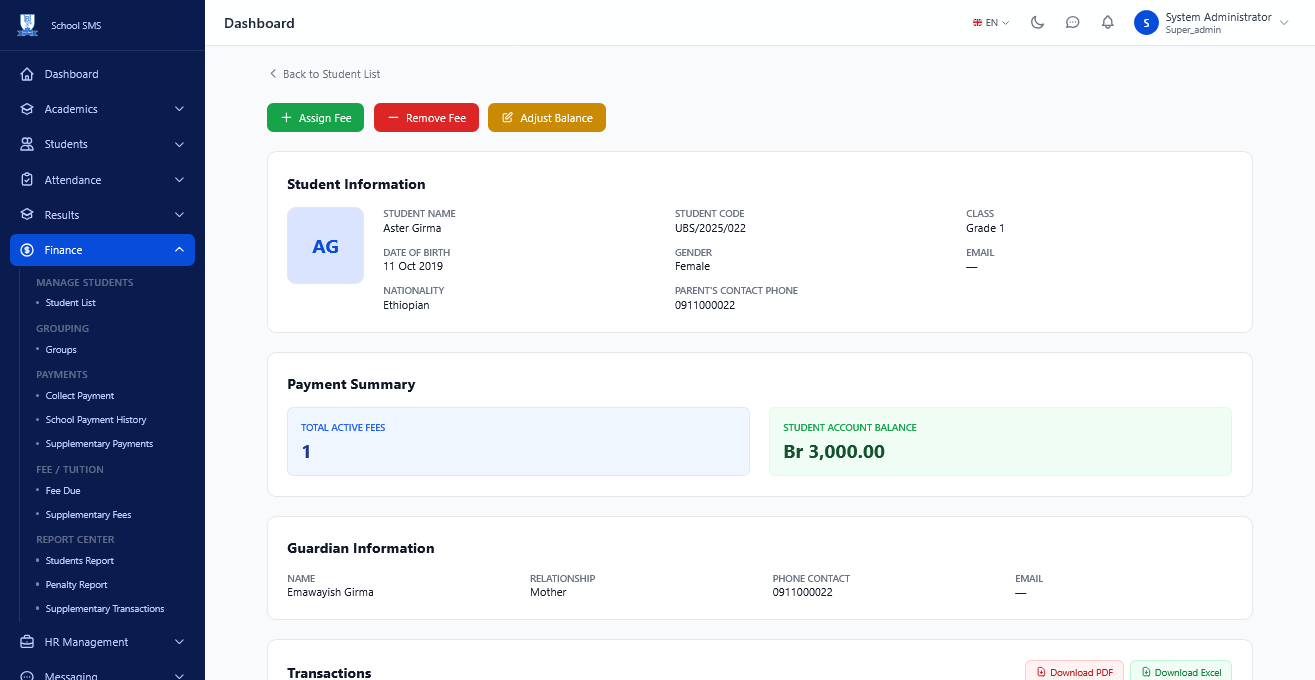Click the School SMS logo icon
The height and width of the screenshot is (680, 1315).
(x=27, y=25)
